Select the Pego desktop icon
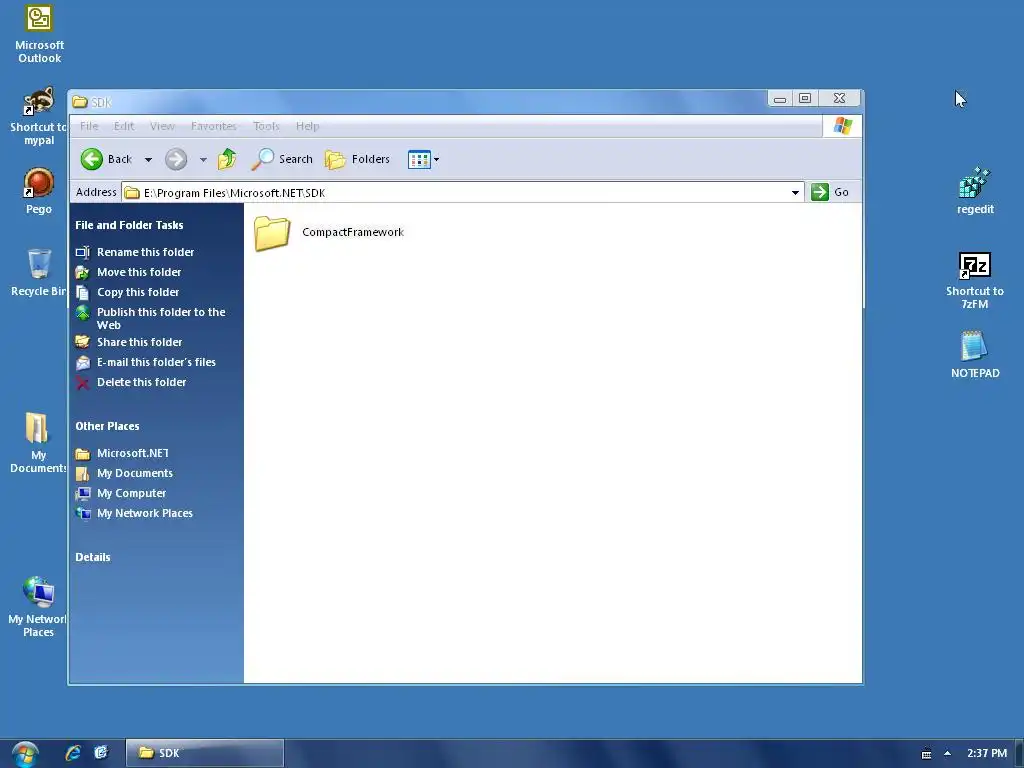 (x=39, y=191)
